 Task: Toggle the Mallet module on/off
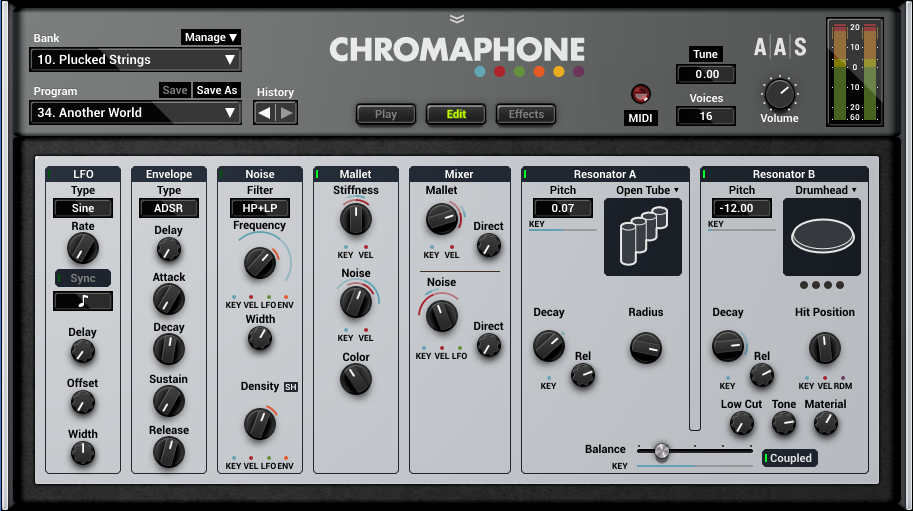(x=317, y=174)
